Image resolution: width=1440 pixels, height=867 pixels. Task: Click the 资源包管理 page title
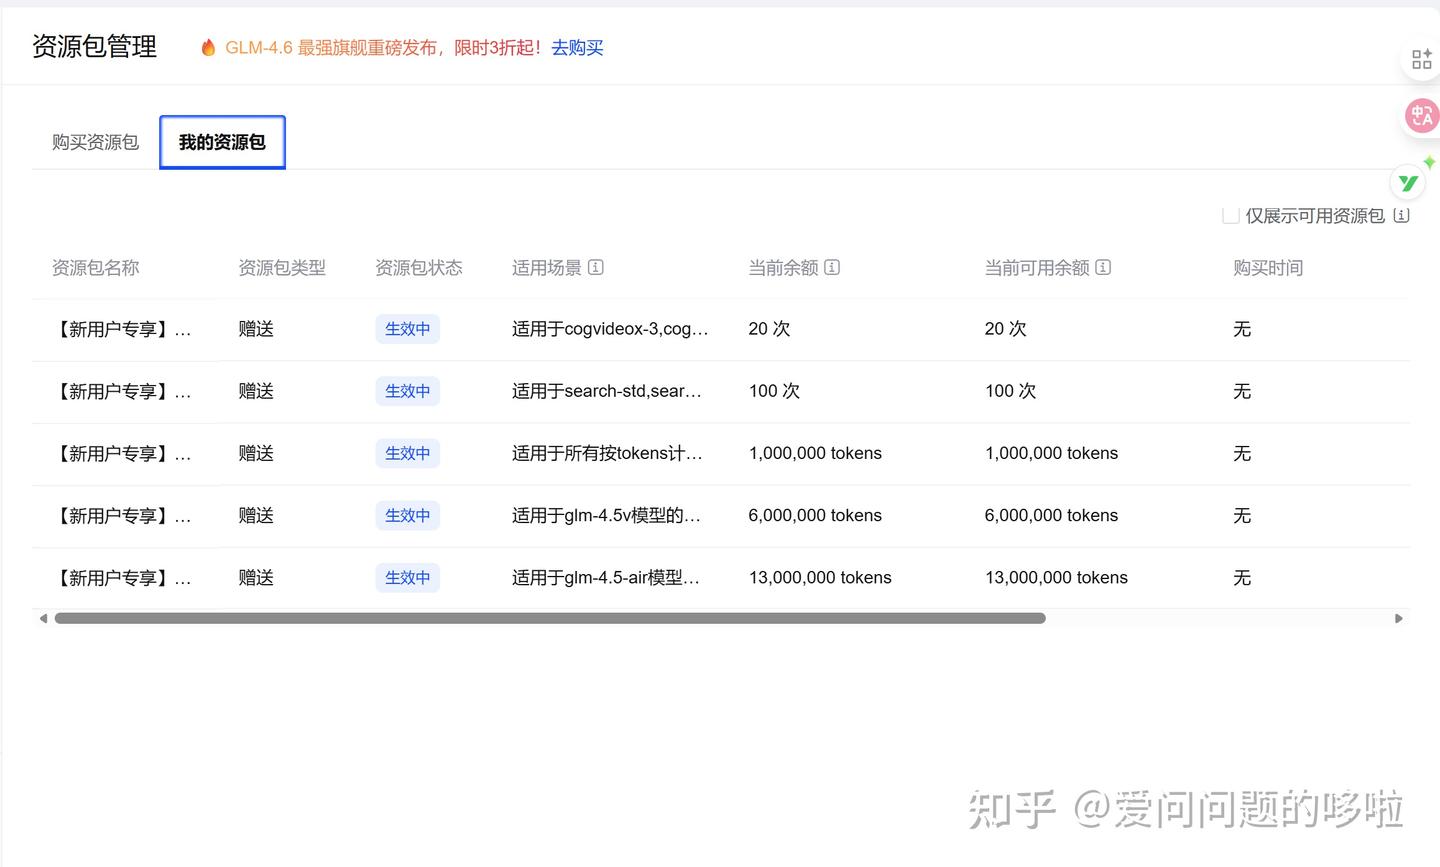(x=94, y=46)
